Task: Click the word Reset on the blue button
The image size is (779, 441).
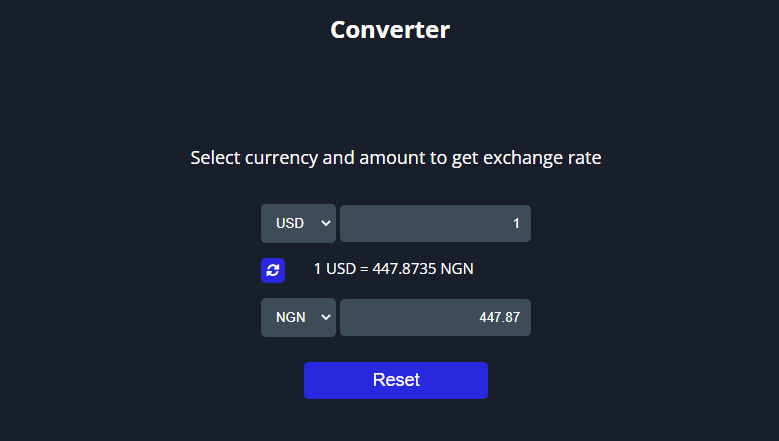Action: (396, 380)
